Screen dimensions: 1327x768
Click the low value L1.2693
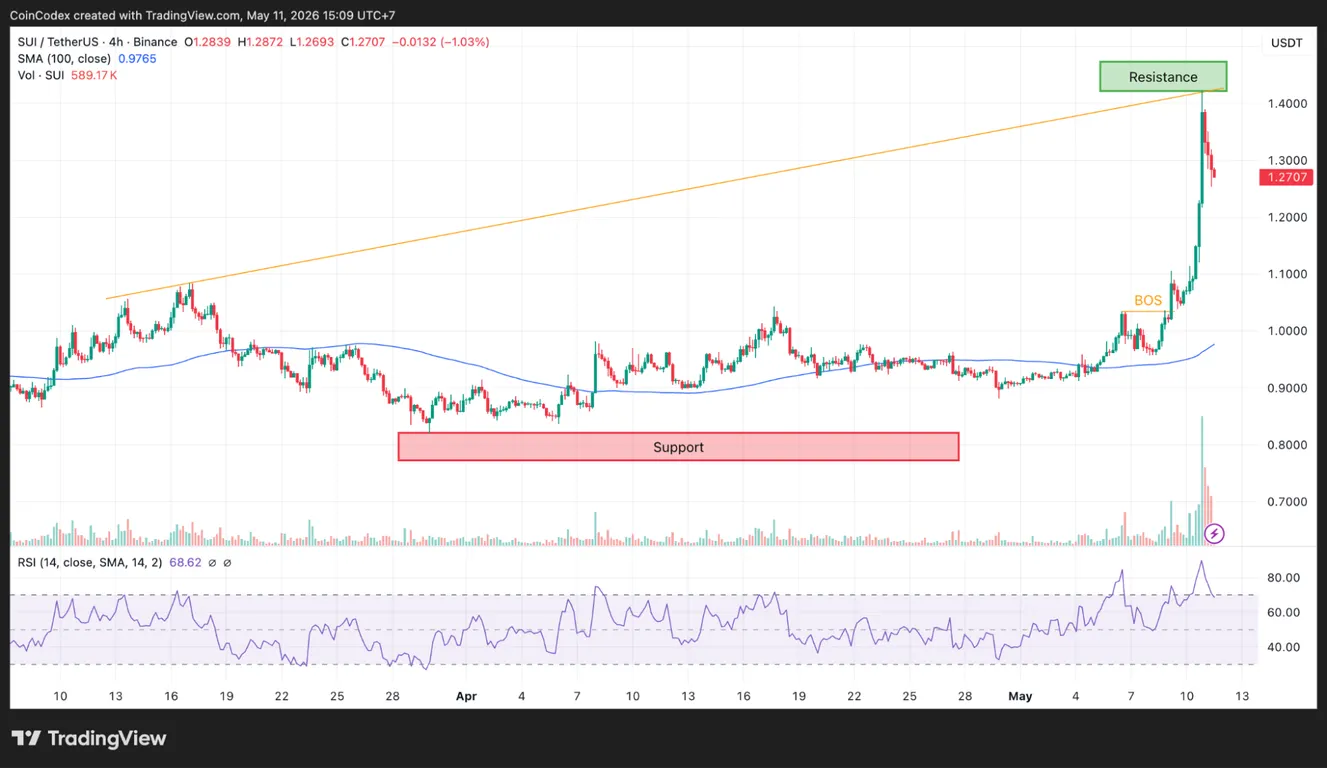coord(314,42)
